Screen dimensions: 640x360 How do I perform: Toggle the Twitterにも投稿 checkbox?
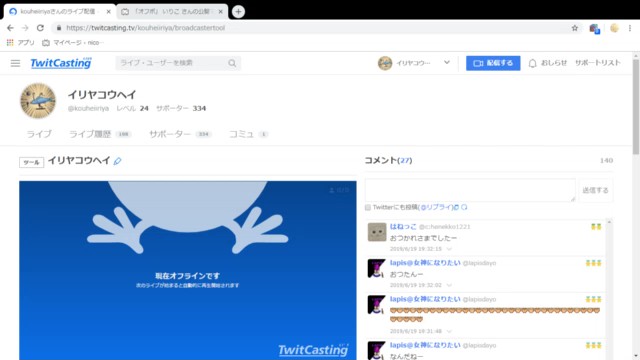click(x=368, y=207)
